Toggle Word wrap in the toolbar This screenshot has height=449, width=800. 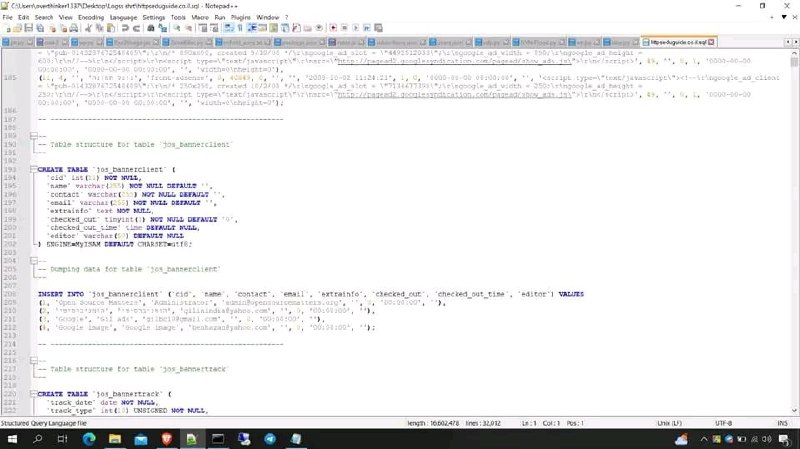click(229, 28)
